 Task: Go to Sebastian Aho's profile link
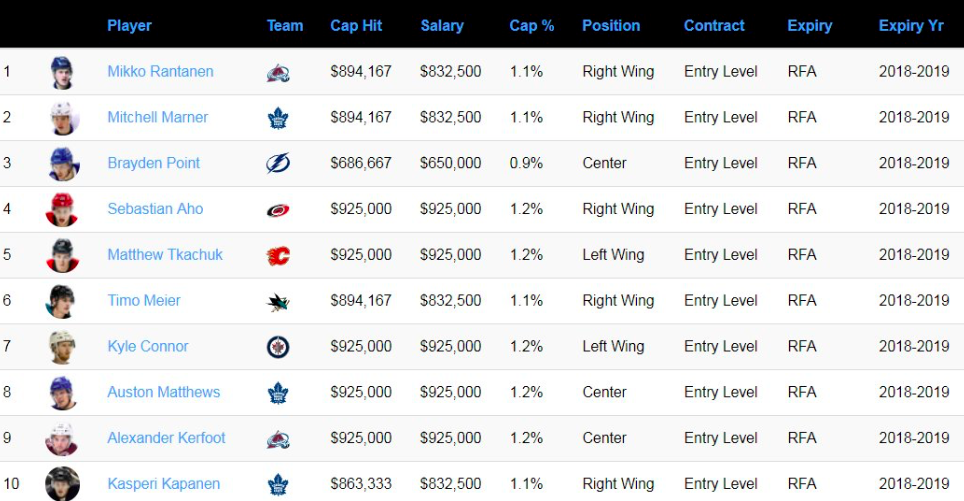pyautogui.click(x=155, y=209)
